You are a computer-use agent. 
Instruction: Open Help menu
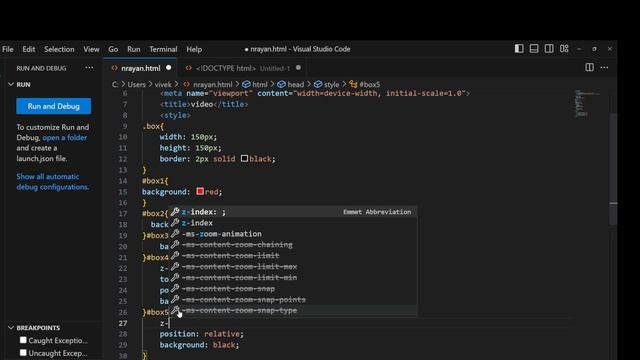tap(194, 49)
